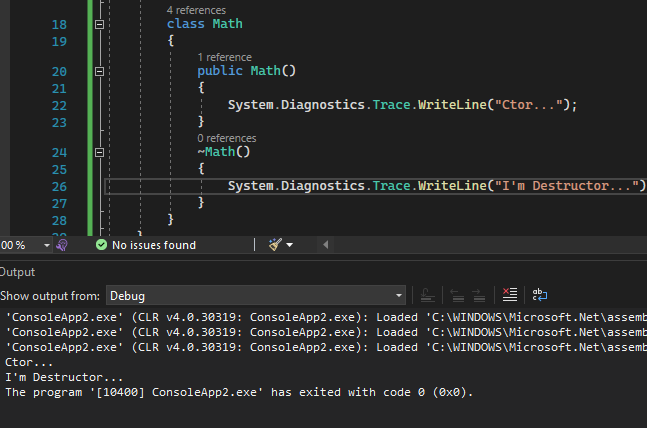
Task: Toggle word wrap in the Output window
Action: (540, 295)
